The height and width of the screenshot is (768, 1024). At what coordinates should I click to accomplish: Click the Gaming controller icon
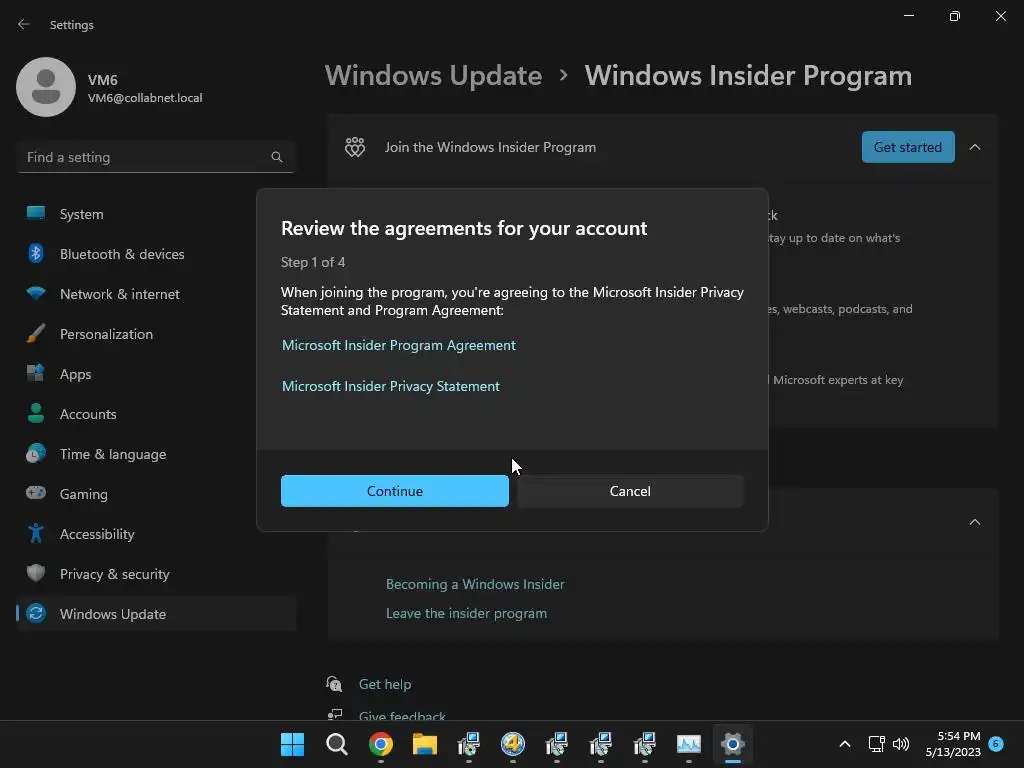click(x=36, y=492)
